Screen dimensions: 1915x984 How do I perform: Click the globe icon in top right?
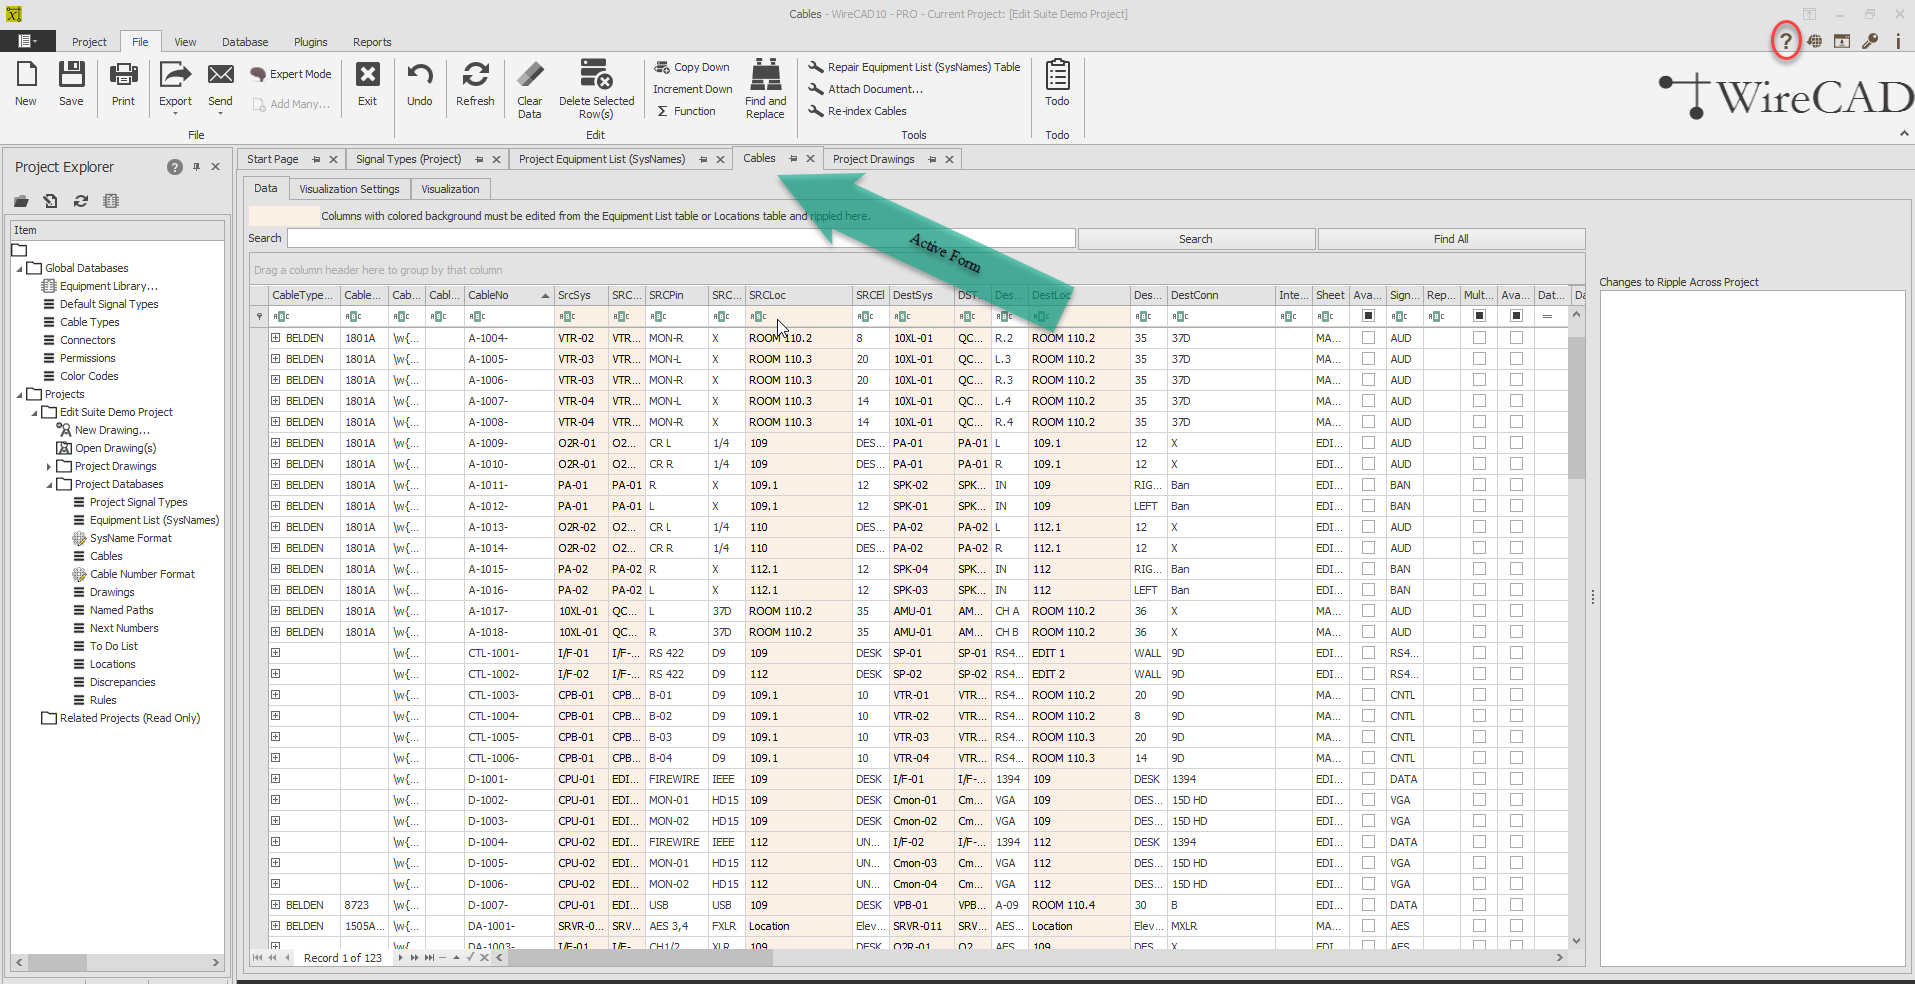[x=1814, y=41]
